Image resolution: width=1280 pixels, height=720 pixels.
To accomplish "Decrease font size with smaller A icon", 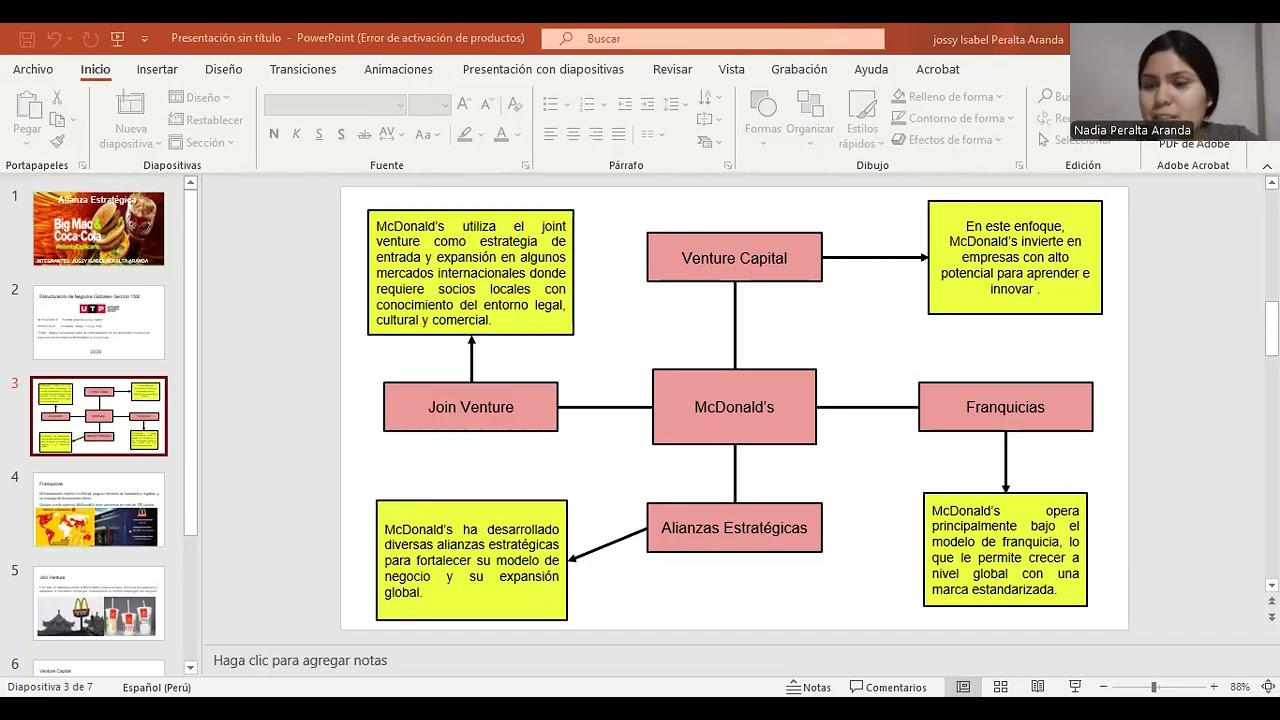I will pyautogui.click(x=488, y=104).
